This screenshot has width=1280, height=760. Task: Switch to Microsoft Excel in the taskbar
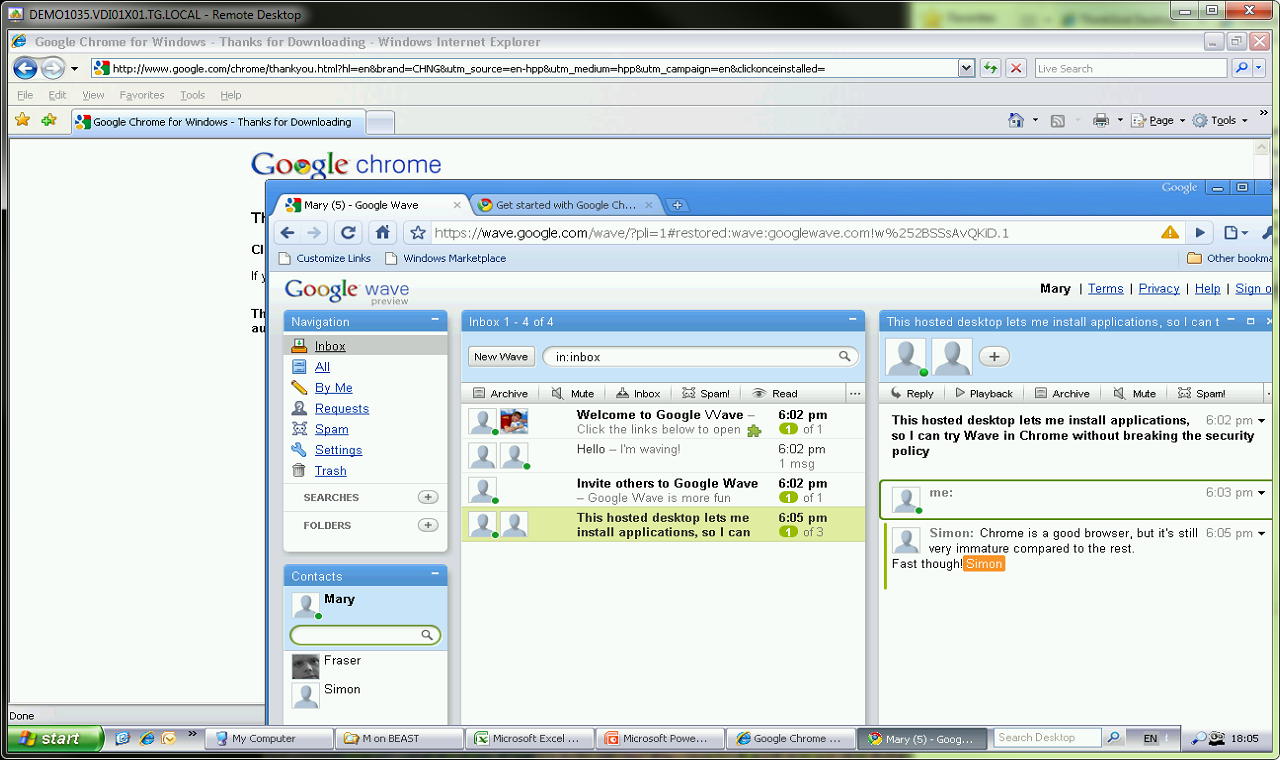coord(529,738)
